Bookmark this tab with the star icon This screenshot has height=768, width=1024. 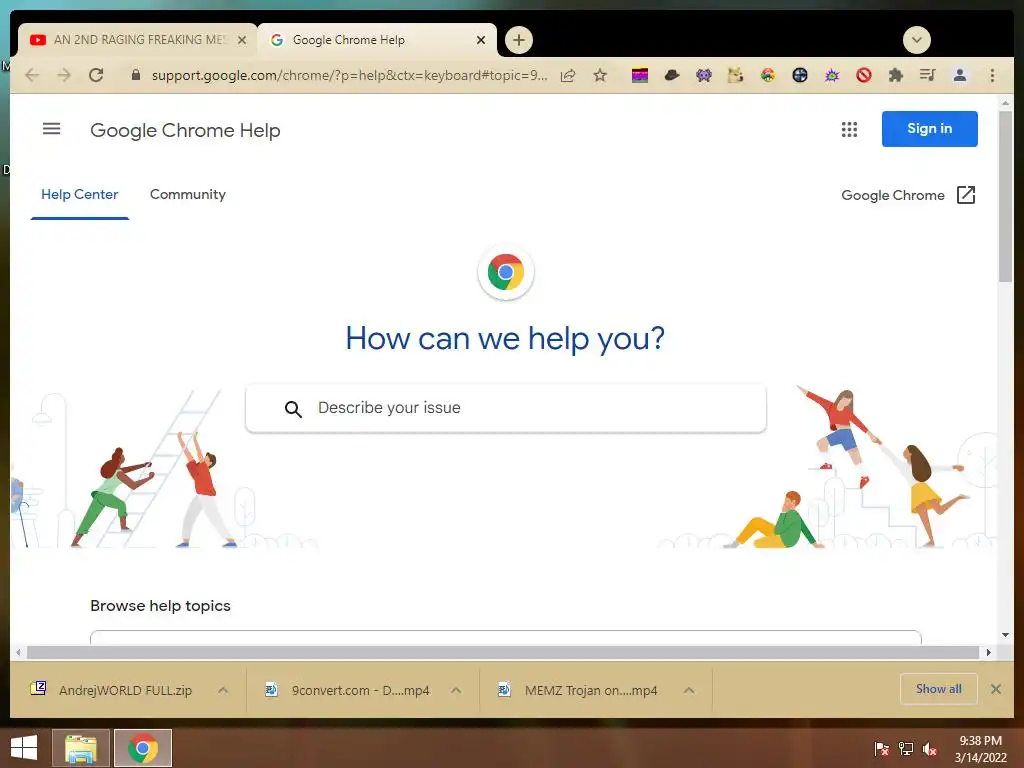click(x=600, y=75)
